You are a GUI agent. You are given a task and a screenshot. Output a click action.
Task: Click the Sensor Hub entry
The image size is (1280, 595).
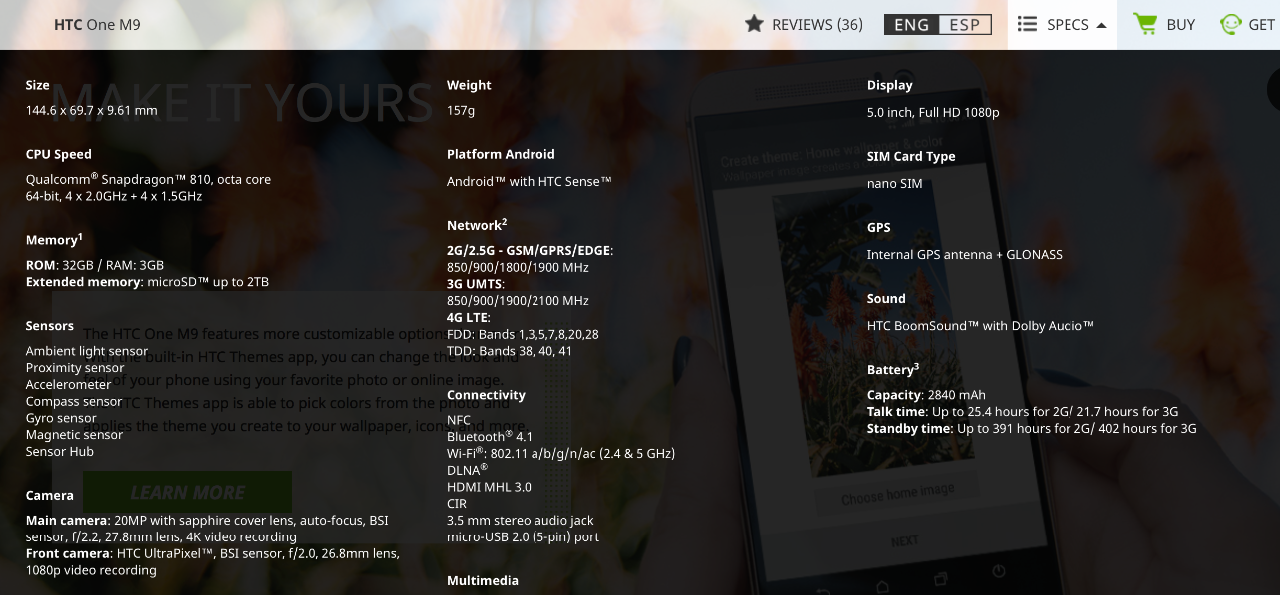tap(60, 451)
